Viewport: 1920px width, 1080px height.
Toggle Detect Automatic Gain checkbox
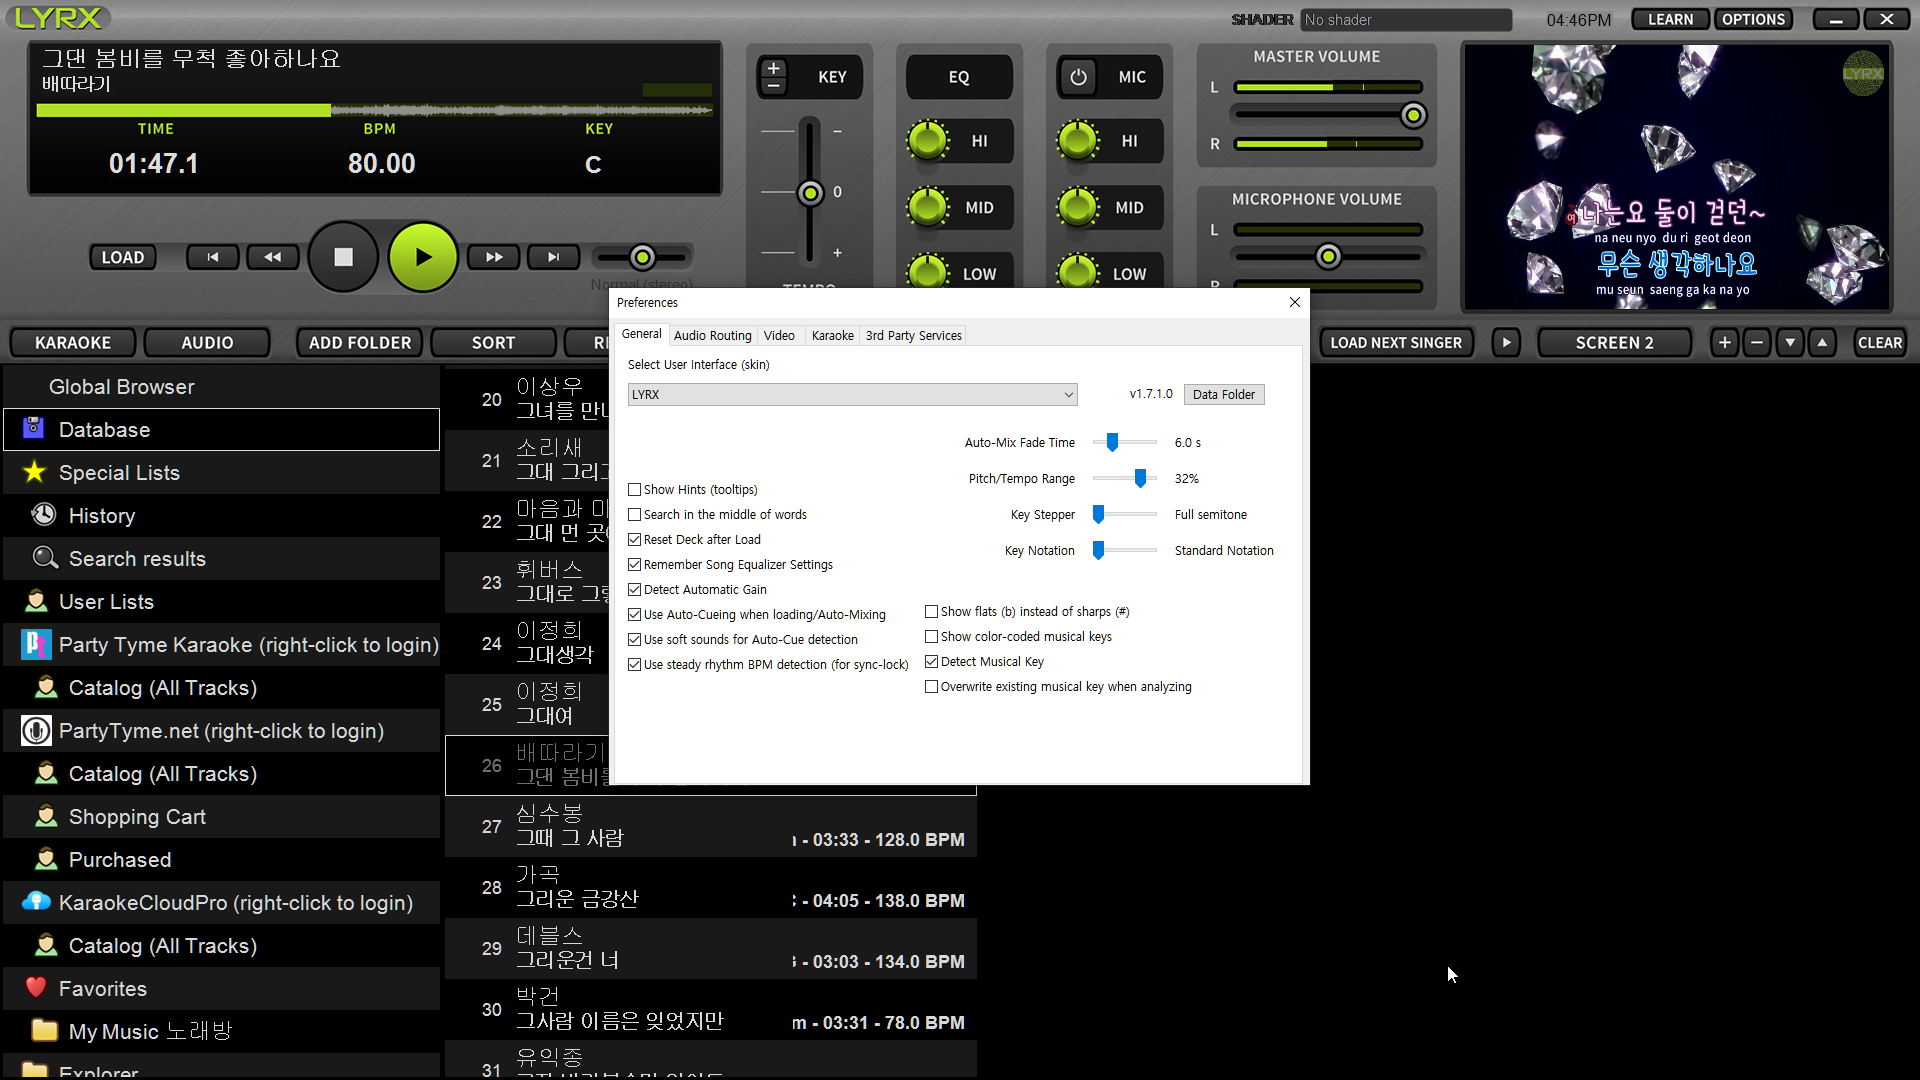[634, 590]
